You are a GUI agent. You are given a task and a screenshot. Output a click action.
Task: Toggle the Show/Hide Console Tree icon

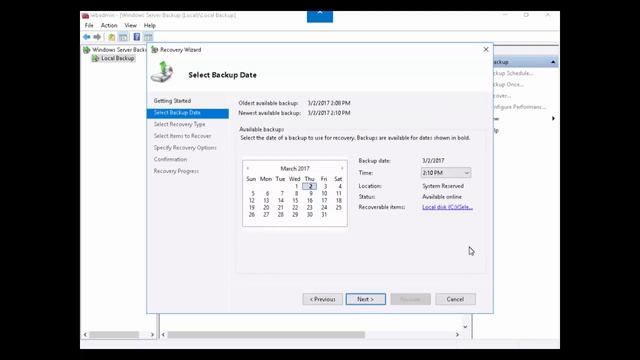pos(123,37)
